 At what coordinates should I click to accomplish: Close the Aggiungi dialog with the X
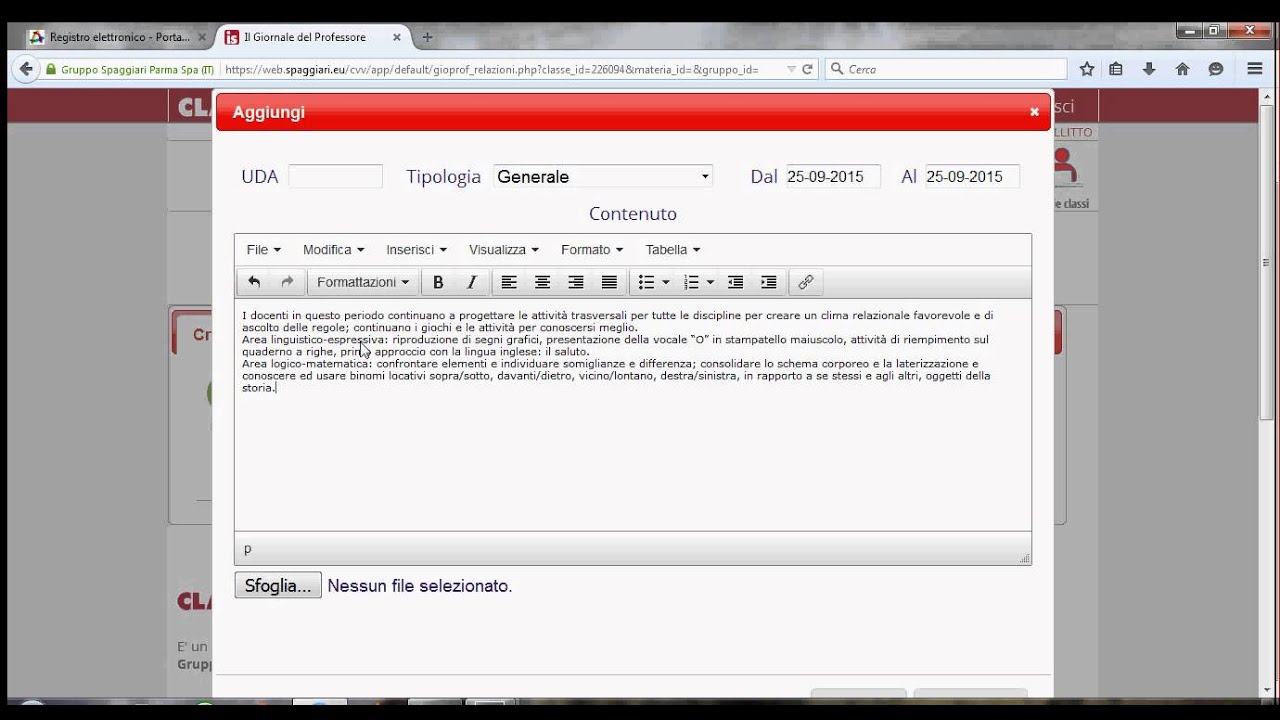1034,112
